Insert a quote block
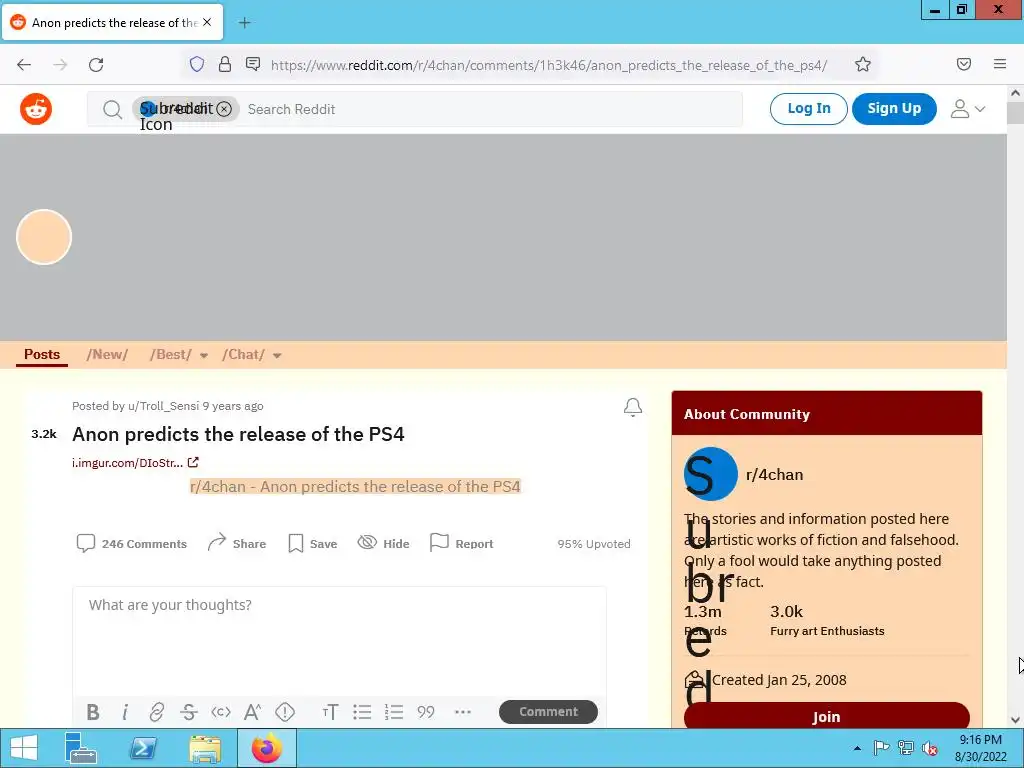 [x=426, y=712]
